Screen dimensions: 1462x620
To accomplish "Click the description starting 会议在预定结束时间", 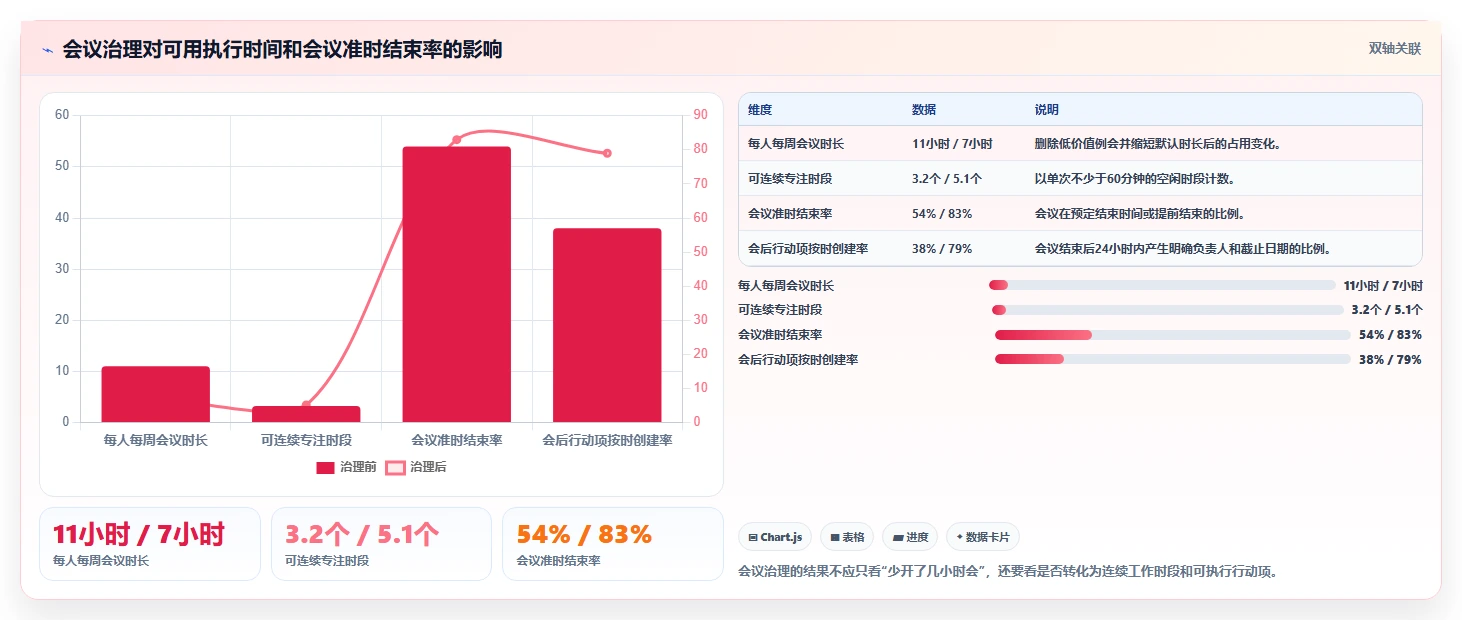I will tap(1140, 214).
